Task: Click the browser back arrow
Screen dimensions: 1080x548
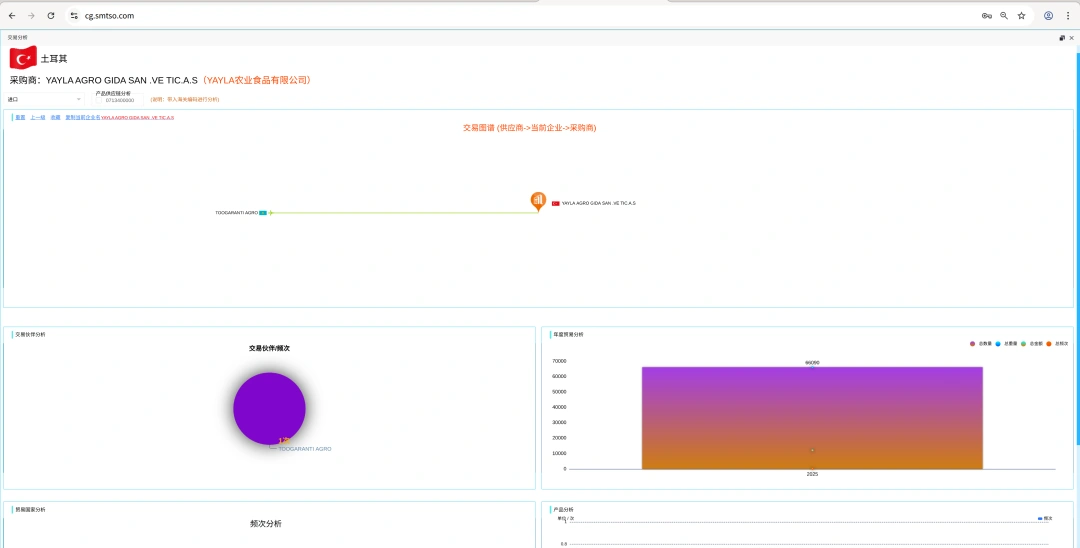Action: (x=12, y=16)
